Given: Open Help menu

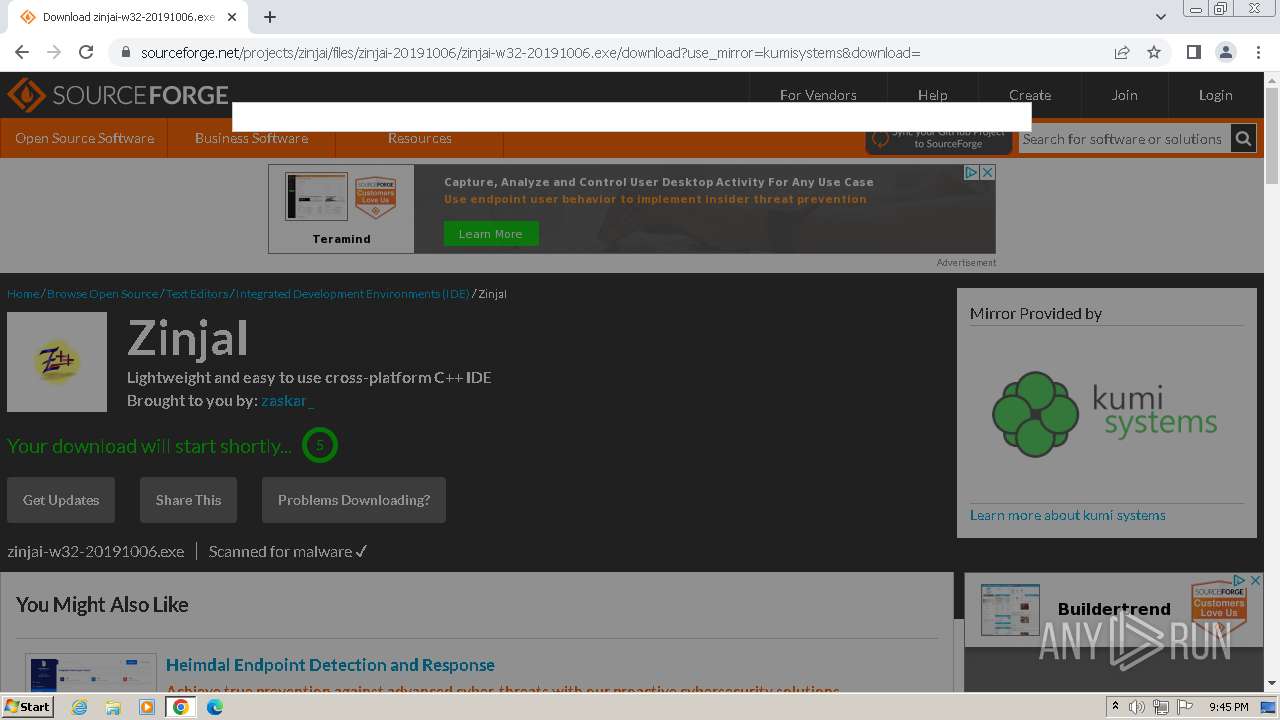Looking at the screenshot, I should pos(932,95).
